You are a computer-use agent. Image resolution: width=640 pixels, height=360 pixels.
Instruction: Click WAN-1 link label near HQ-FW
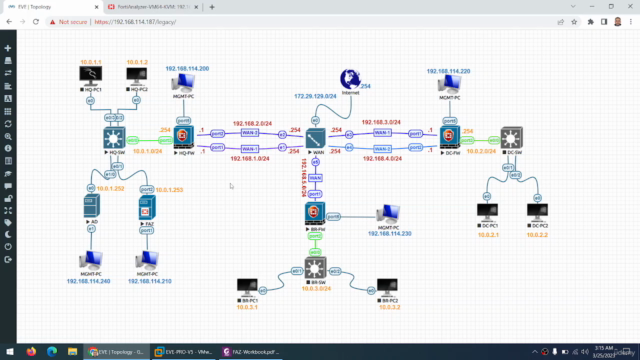tap(249, 149)
